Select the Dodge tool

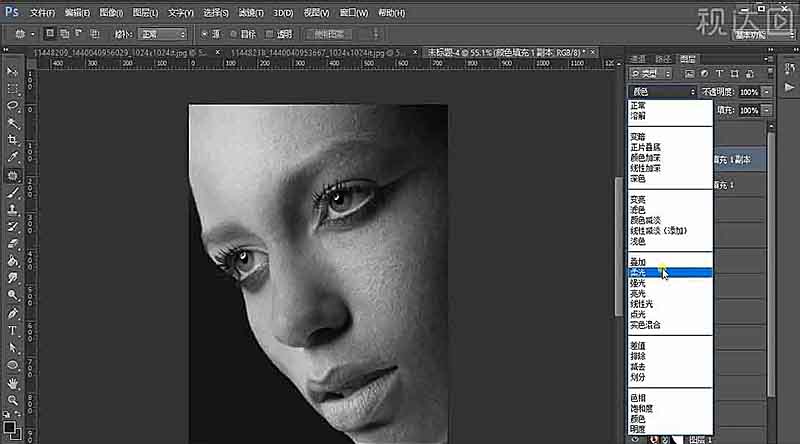pyautogui.click(x=12, y=296)
